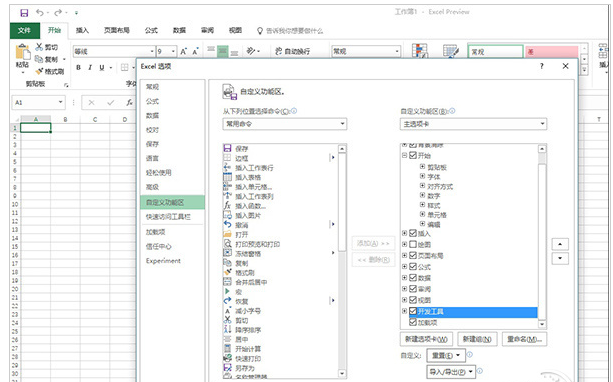The height and width of the screenshot is (382, 613).
Task: Toggle Italic formatting in the ribbon
Action: (90, 68)
